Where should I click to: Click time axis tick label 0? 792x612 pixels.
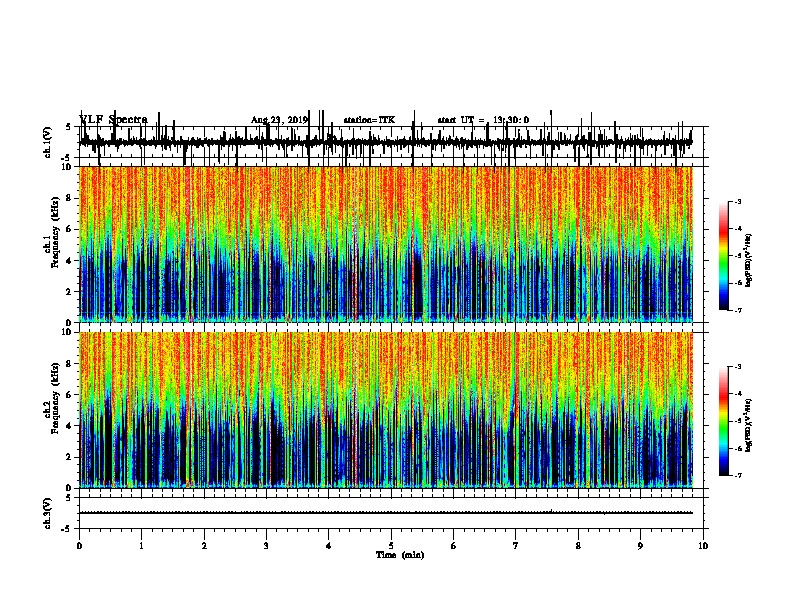(x=79, y=546)
